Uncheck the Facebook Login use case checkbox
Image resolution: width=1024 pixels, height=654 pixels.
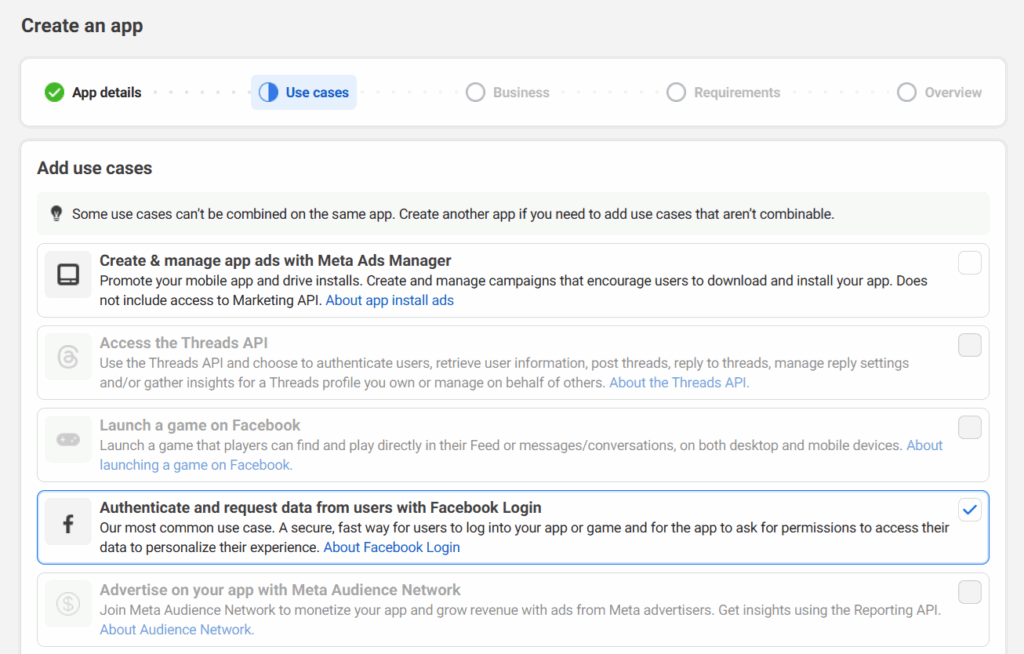point(970,510)
